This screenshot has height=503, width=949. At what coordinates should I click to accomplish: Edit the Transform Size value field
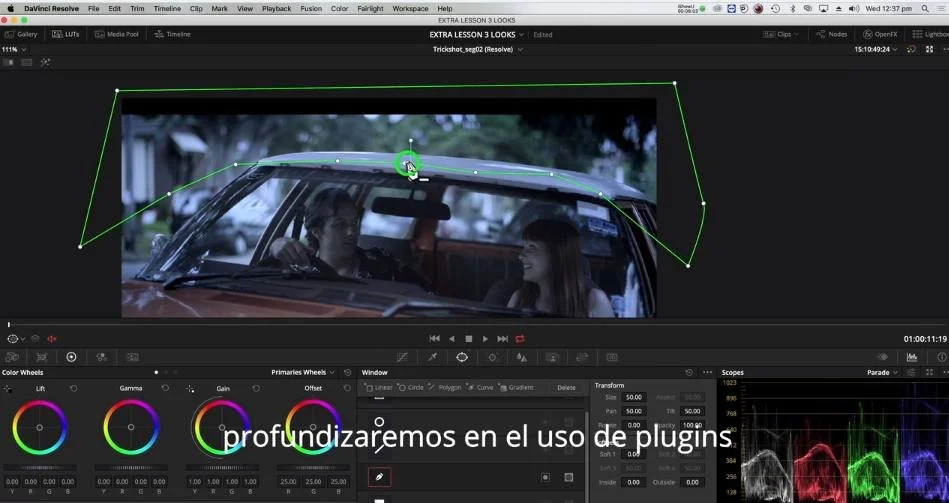click(x=634, y=397)
